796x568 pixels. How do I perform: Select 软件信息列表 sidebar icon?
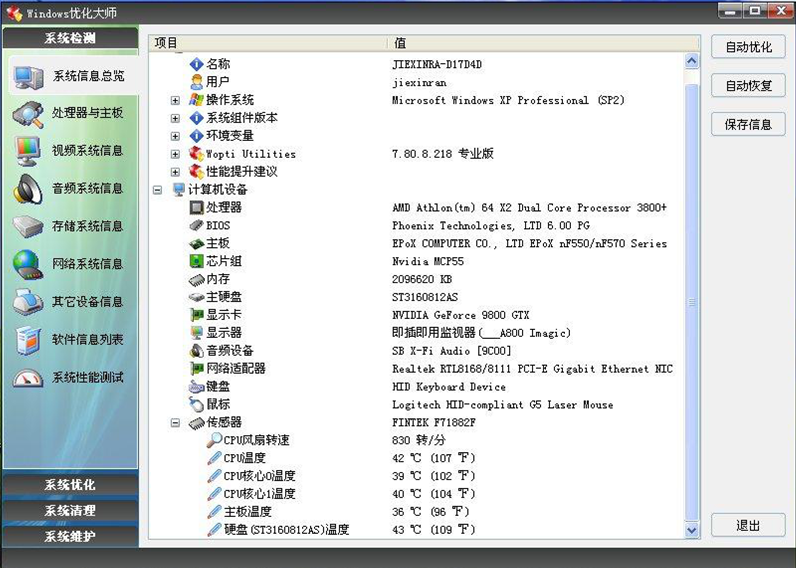click(28, 340)
